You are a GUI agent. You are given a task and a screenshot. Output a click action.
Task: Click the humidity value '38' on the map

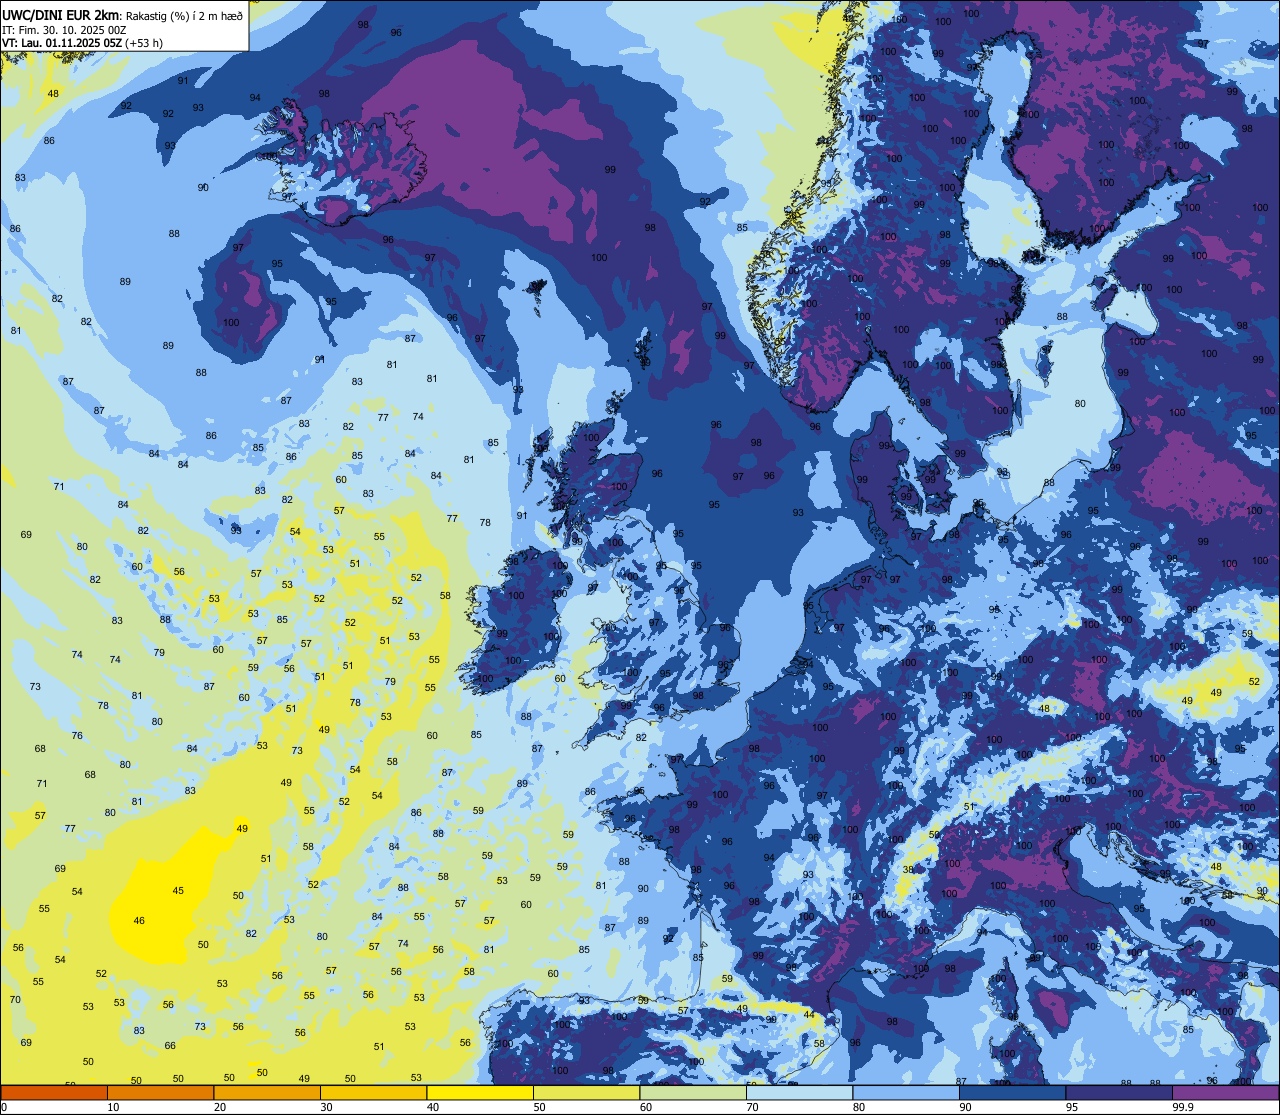tap(908, 870)
